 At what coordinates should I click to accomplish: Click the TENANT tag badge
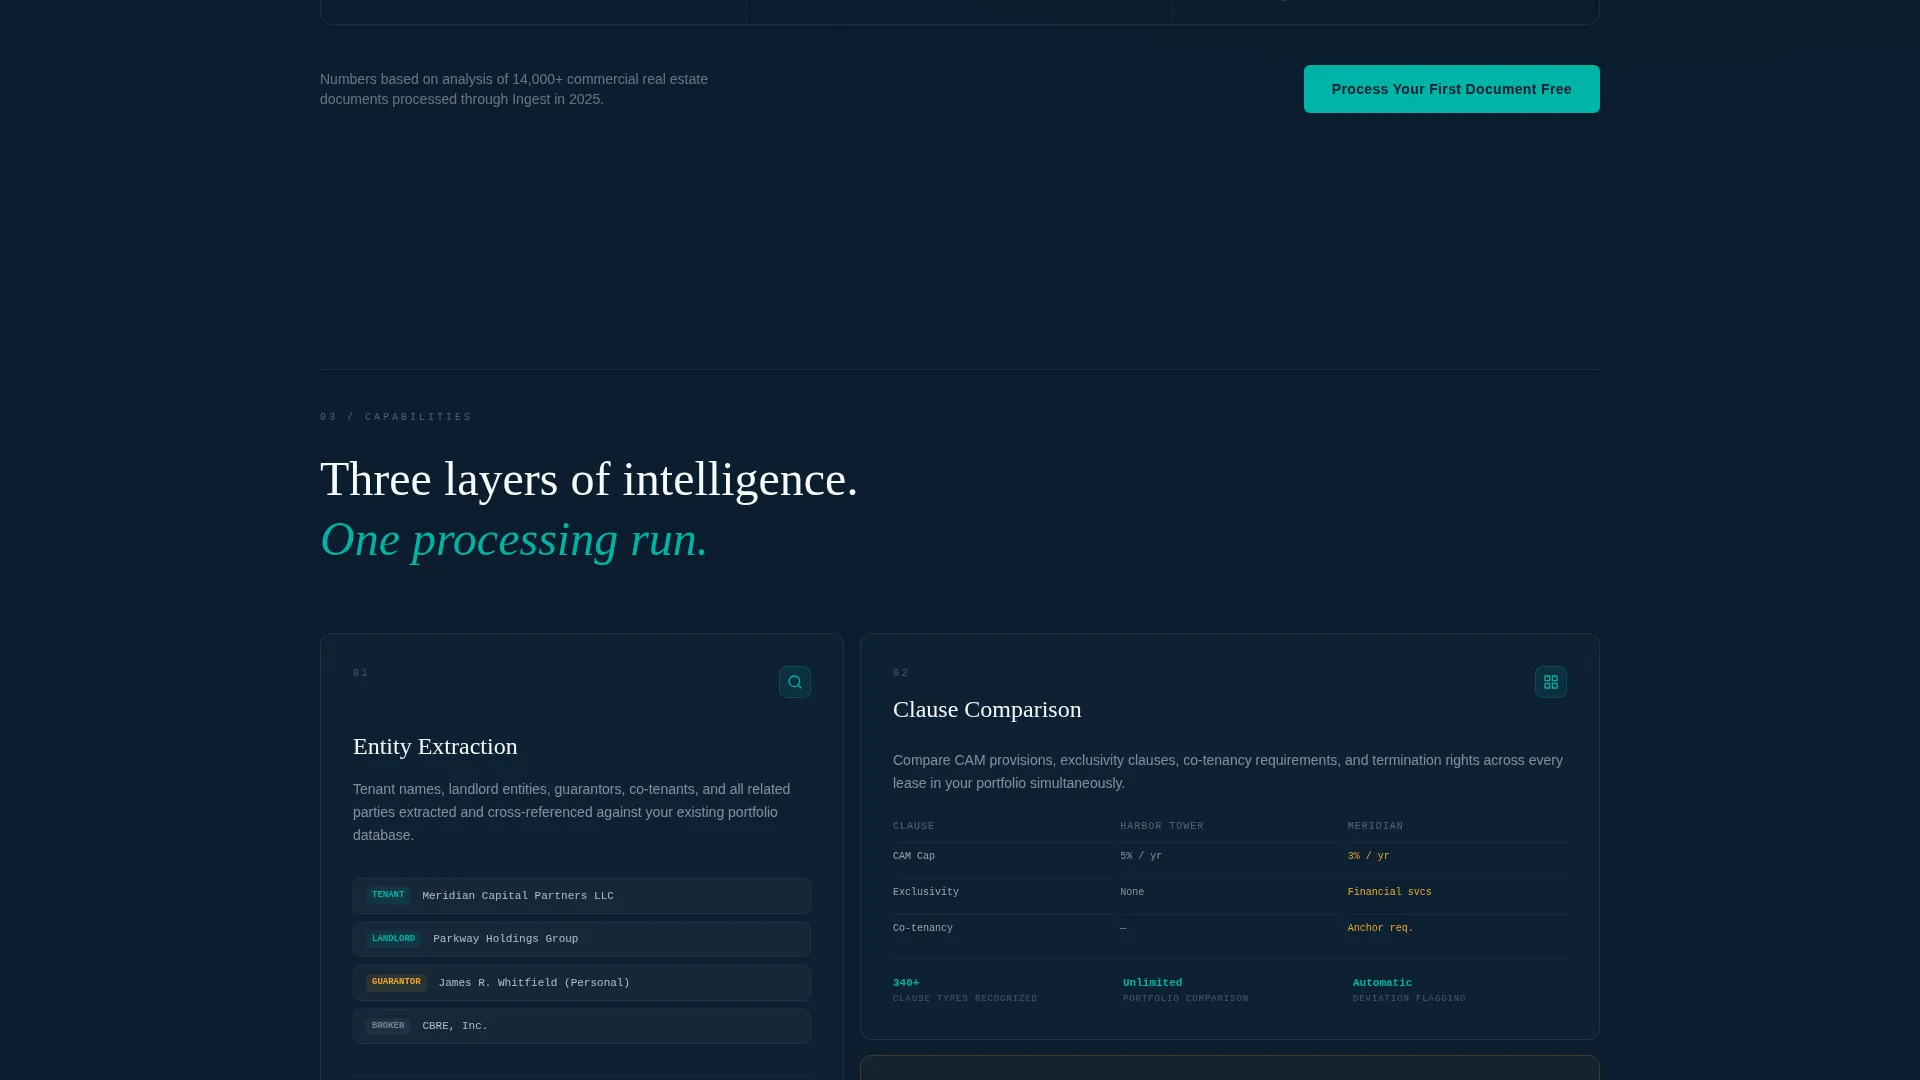click(388, 895)
